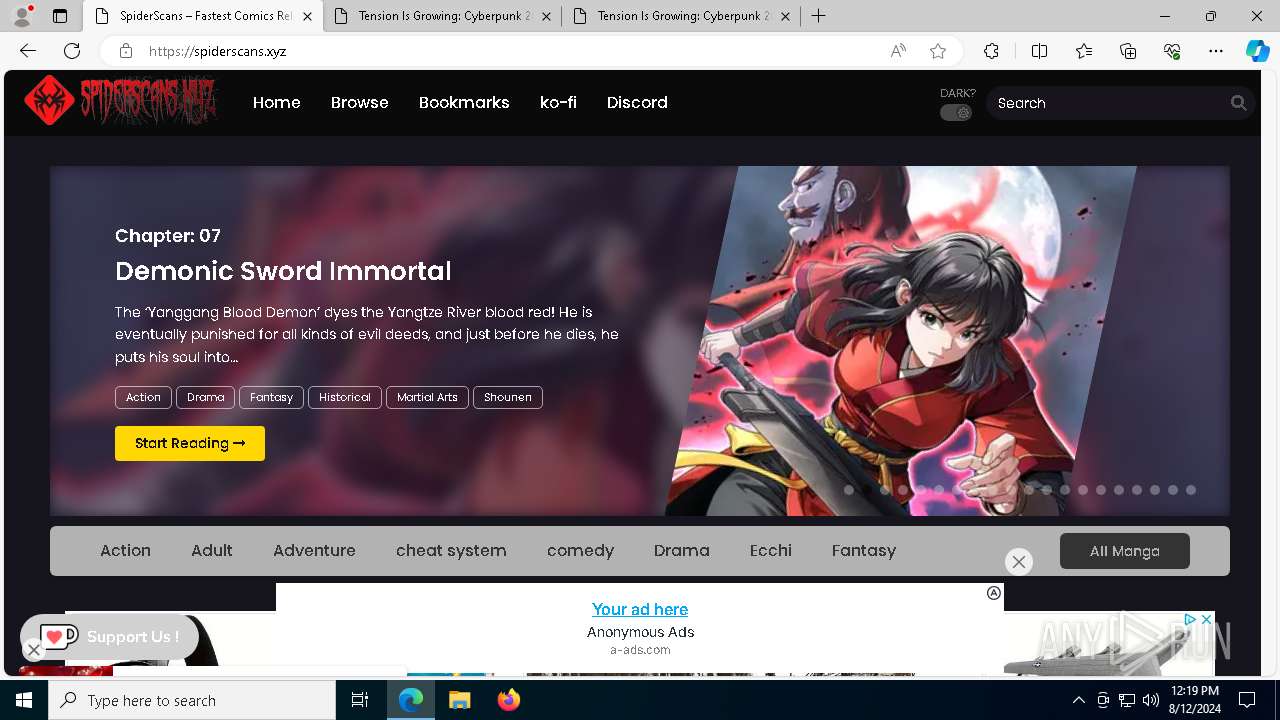Open the Extensions puzzle icon

[x=991, y=51]
